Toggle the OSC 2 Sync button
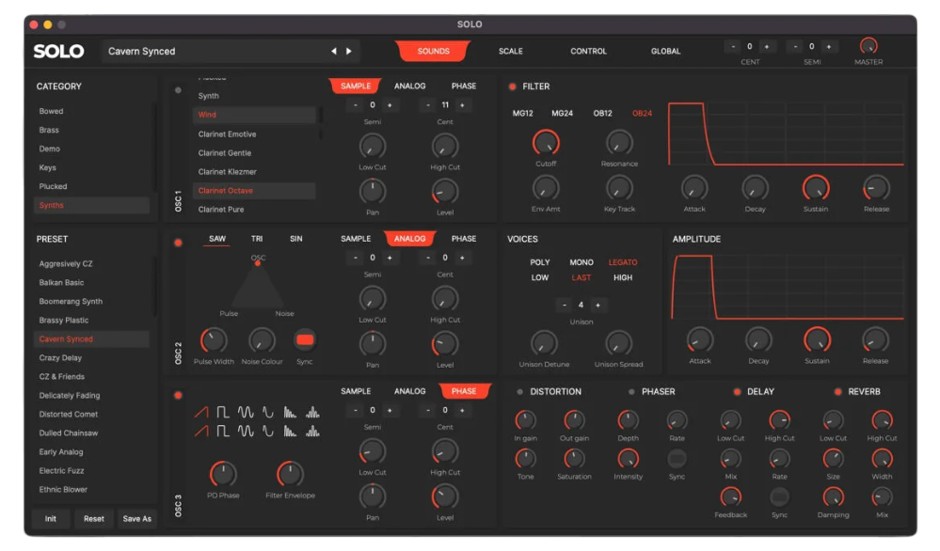This screenshot has width=940, height=551. pyautogui.click(x=305, y=340)
